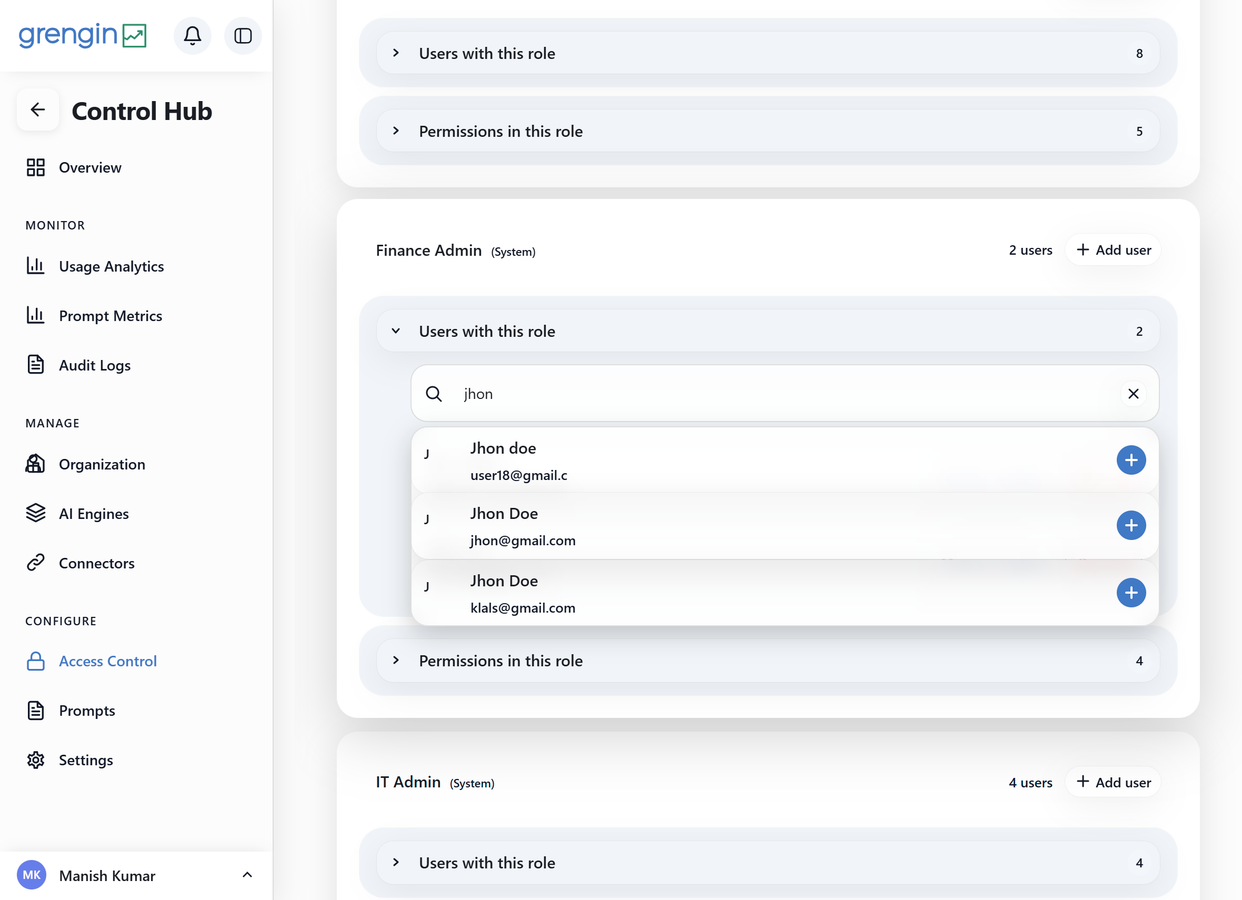Clear the jhon search text
The height and width of the screenshot is (900, 1242).
[x=1133, y=394]
